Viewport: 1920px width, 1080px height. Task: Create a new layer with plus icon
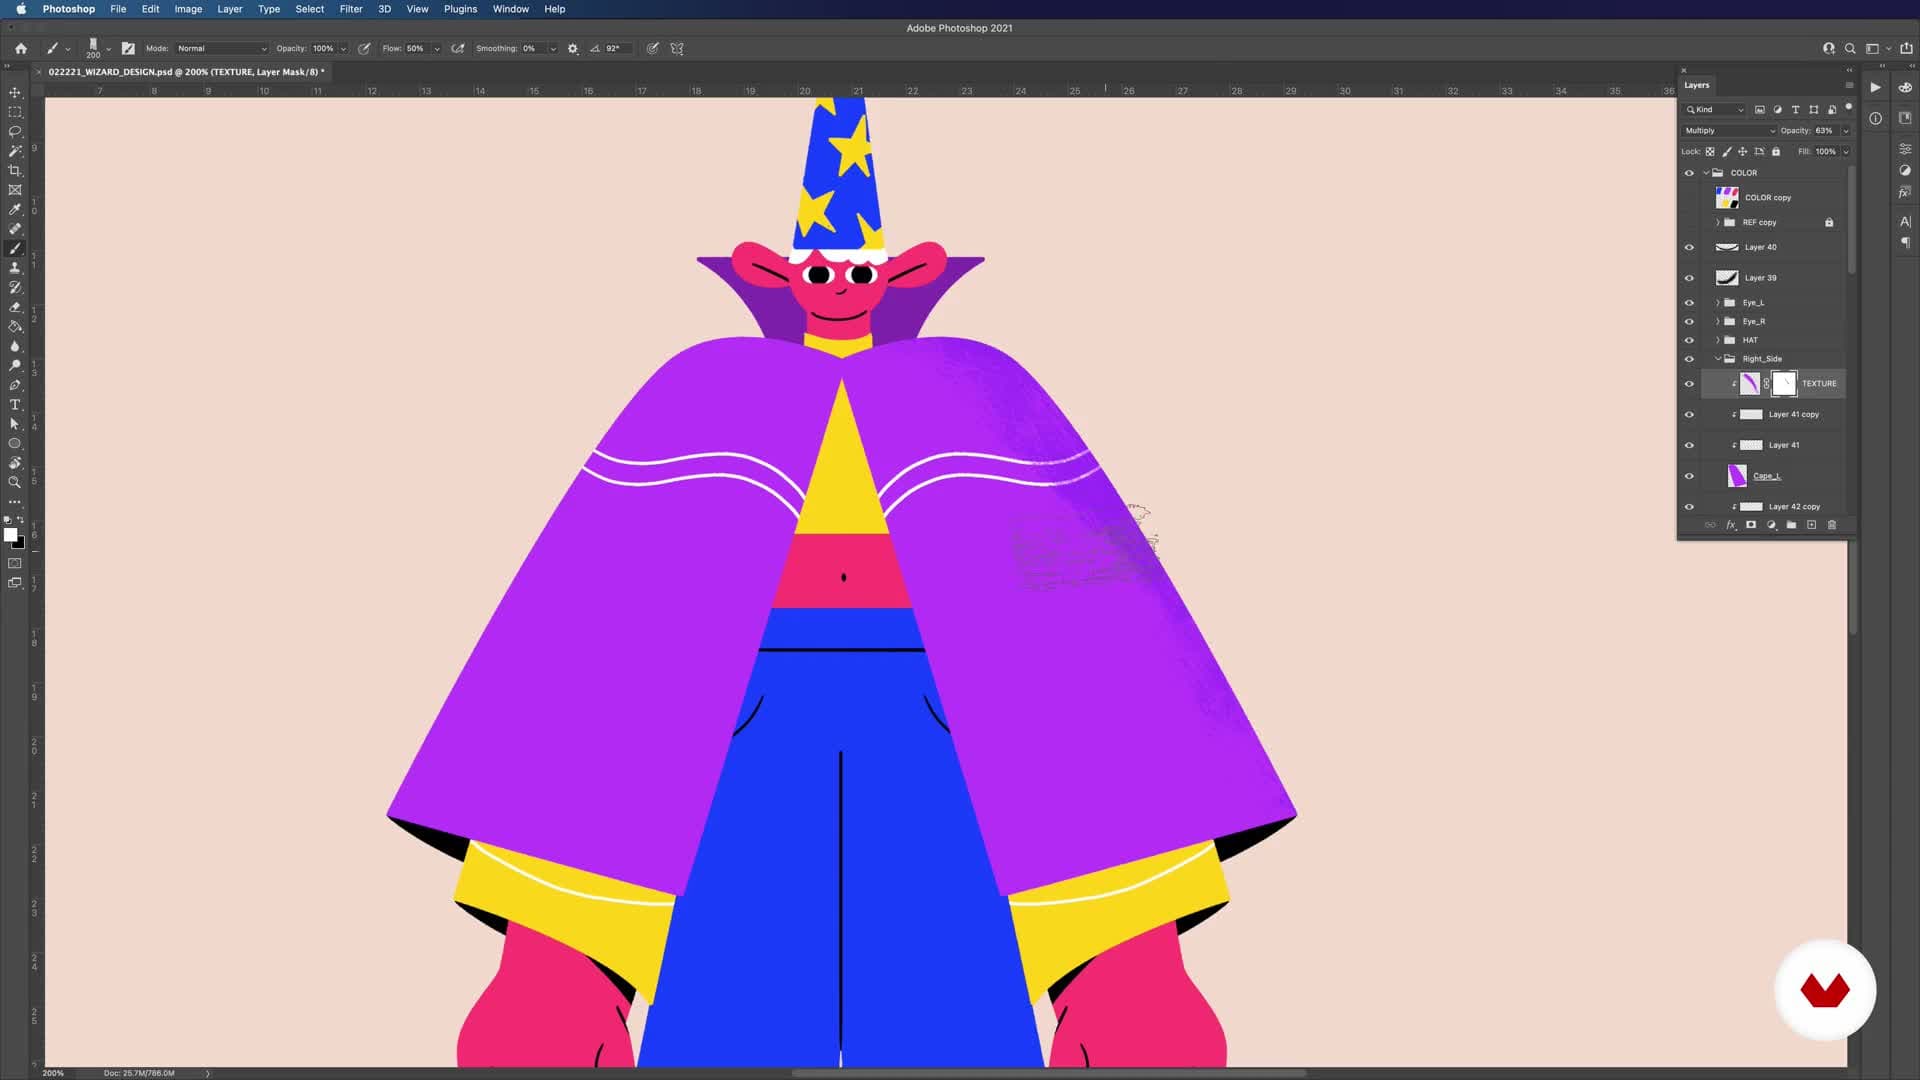point(1811,525)
